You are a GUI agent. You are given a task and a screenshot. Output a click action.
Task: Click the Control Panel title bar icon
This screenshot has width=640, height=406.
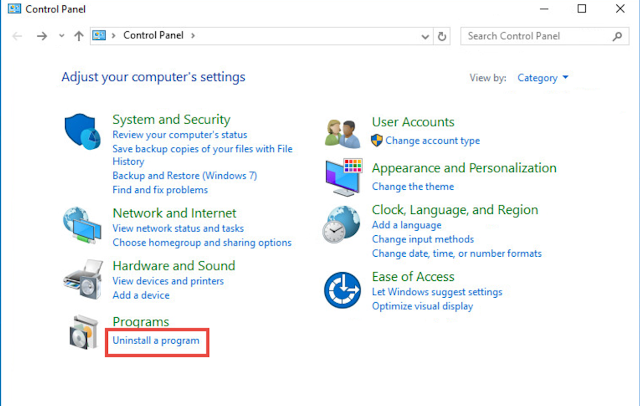[14, 9]
